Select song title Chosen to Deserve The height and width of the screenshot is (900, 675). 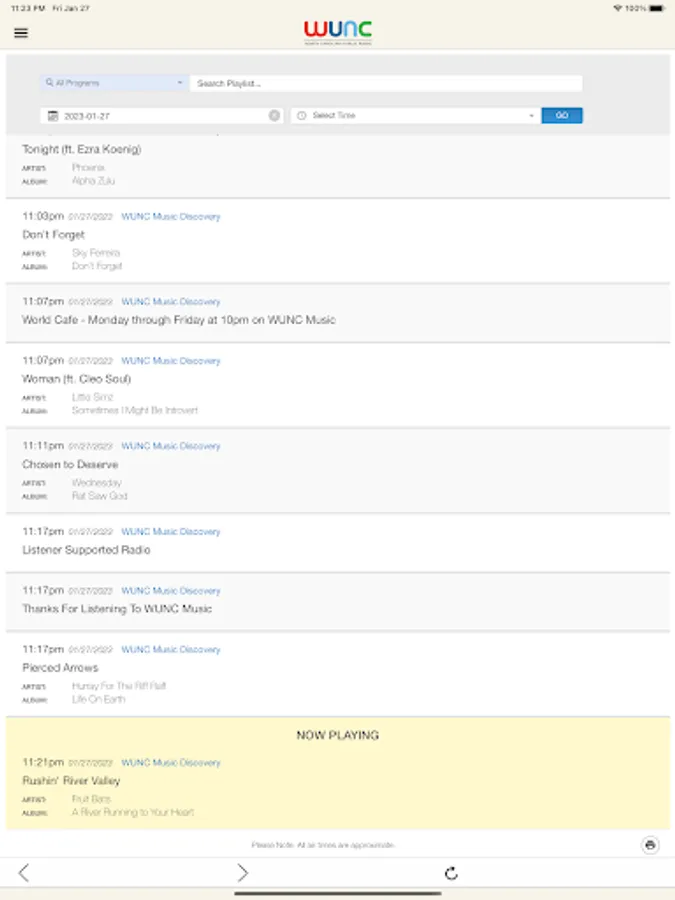70,464
